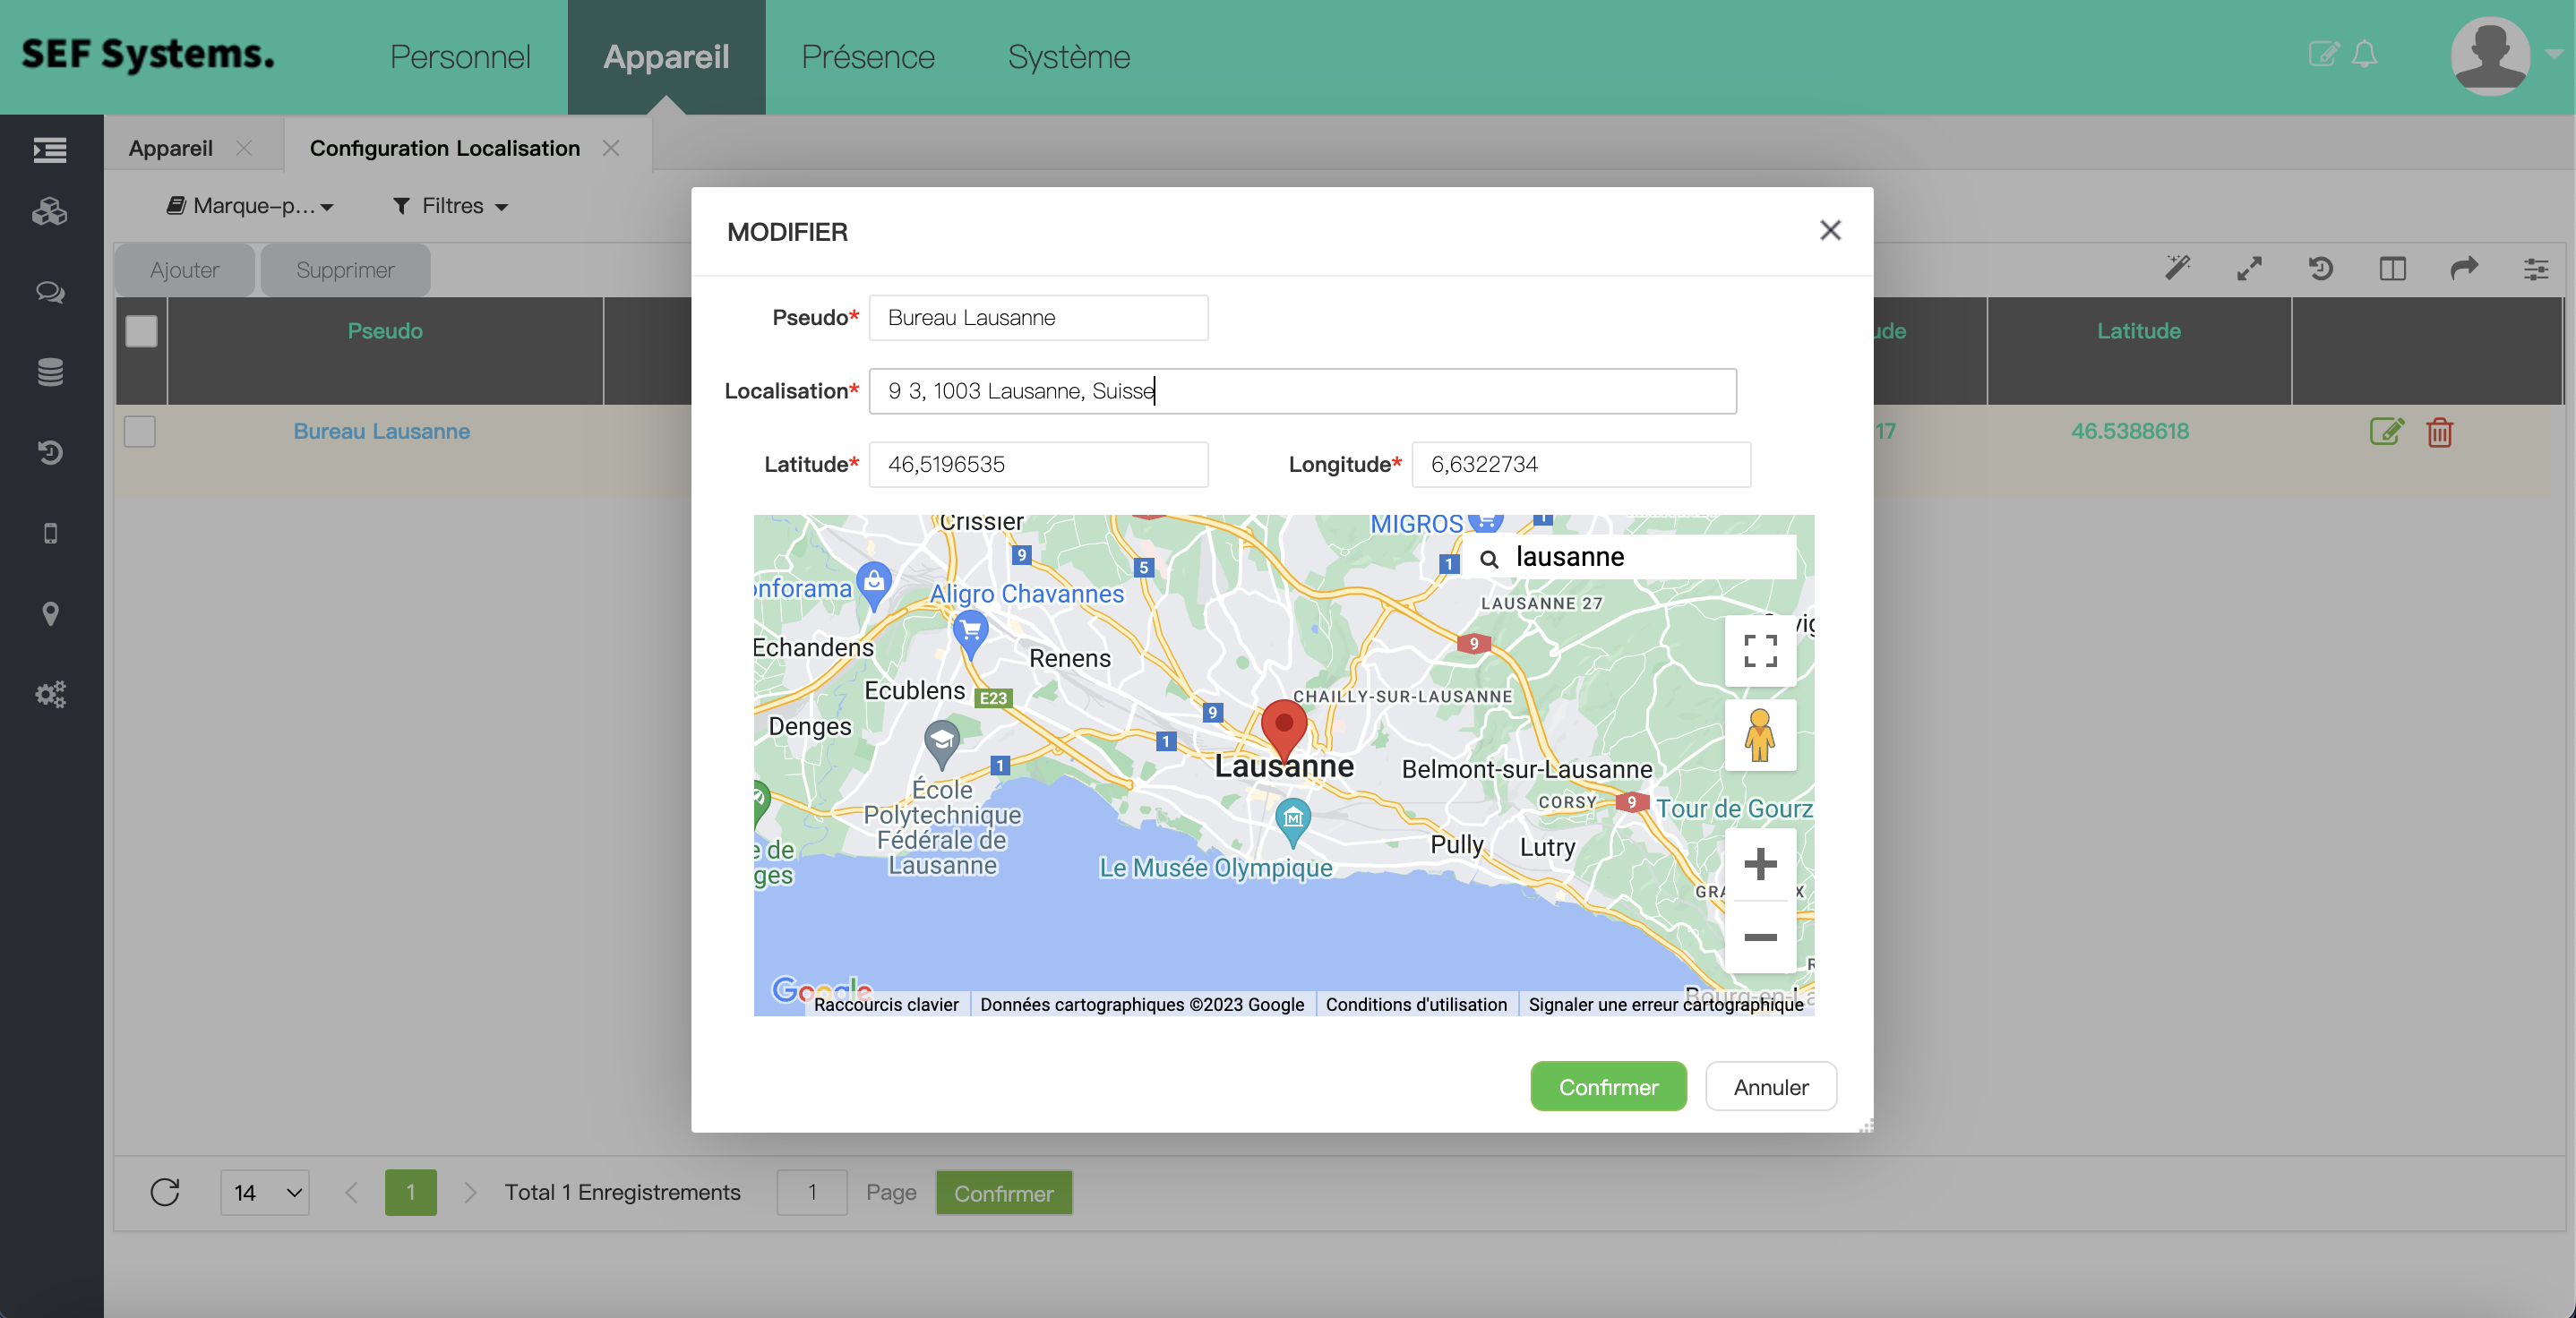The image size is (2576, 1318).
Task: Expand the Filtres dropdown
Action: 448,206
